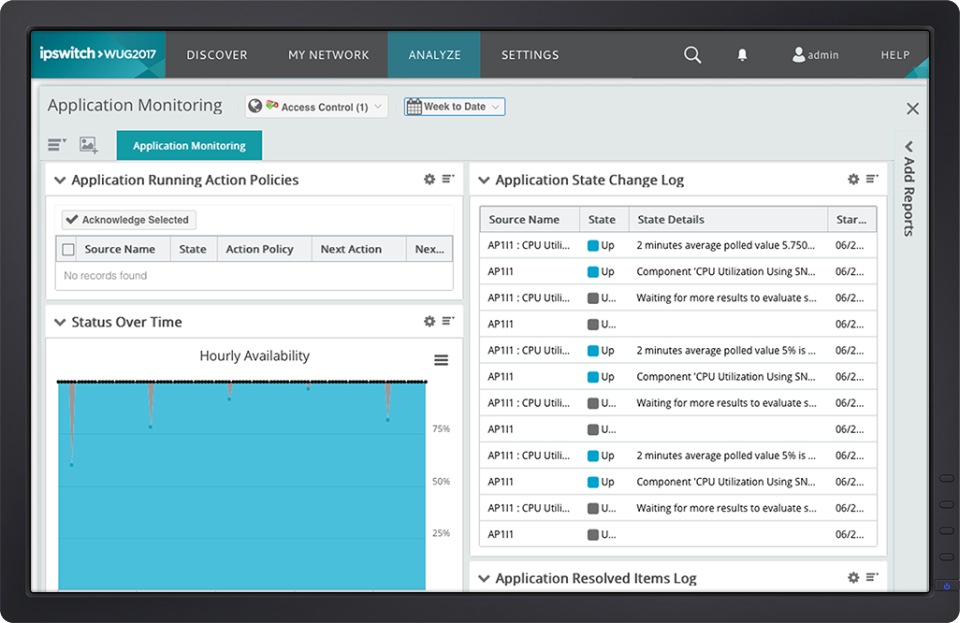Screen dimensions: 960x623
Task: Open the Hourly Availability chart hamburger menu
Action: 441,359
